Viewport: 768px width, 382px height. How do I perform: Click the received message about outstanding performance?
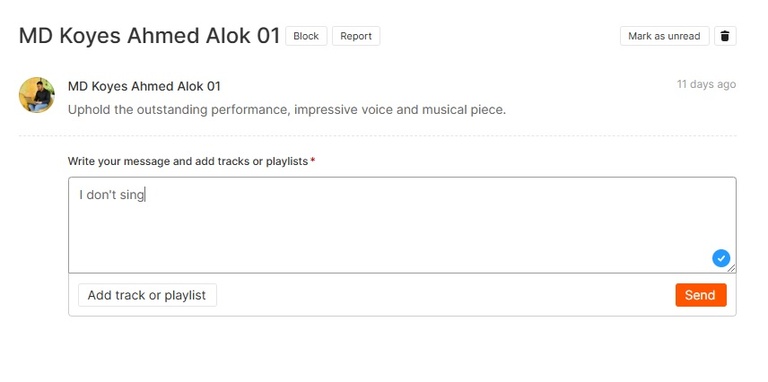[x=287, y=110]
